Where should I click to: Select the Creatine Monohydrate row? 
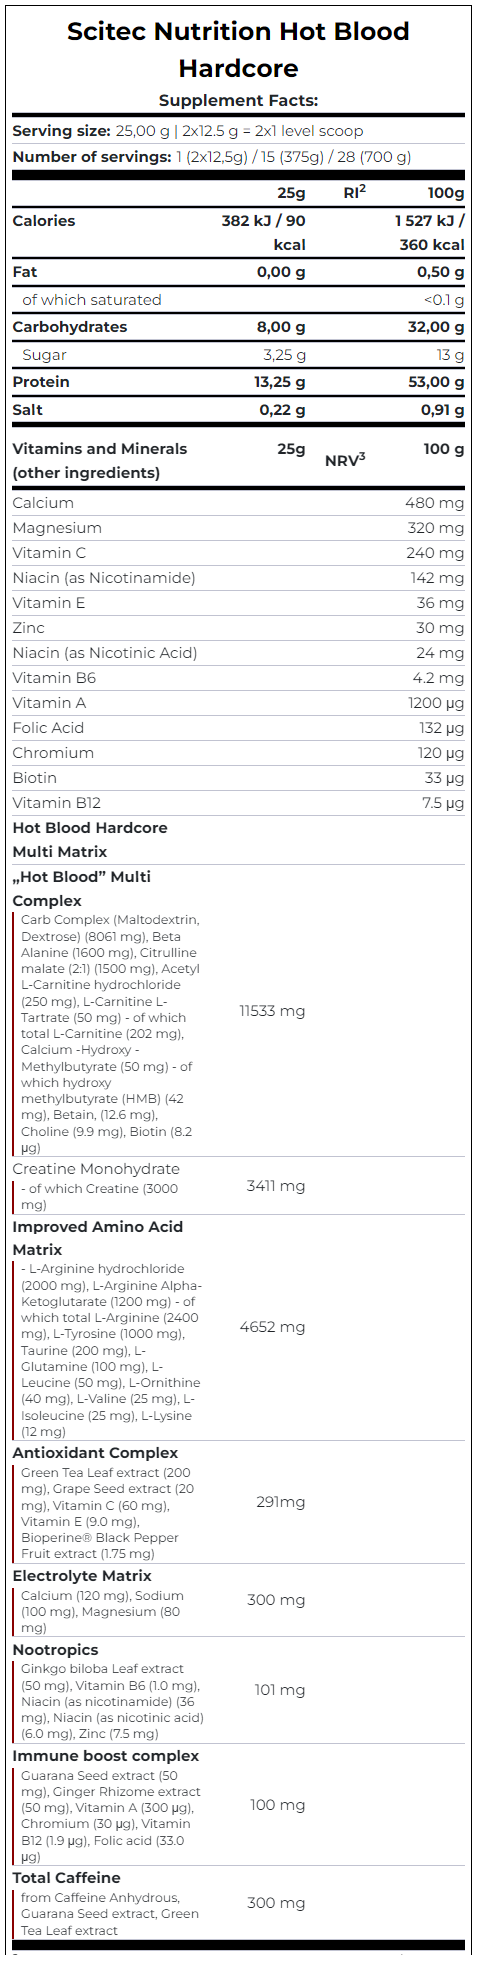click(238, 1186)
